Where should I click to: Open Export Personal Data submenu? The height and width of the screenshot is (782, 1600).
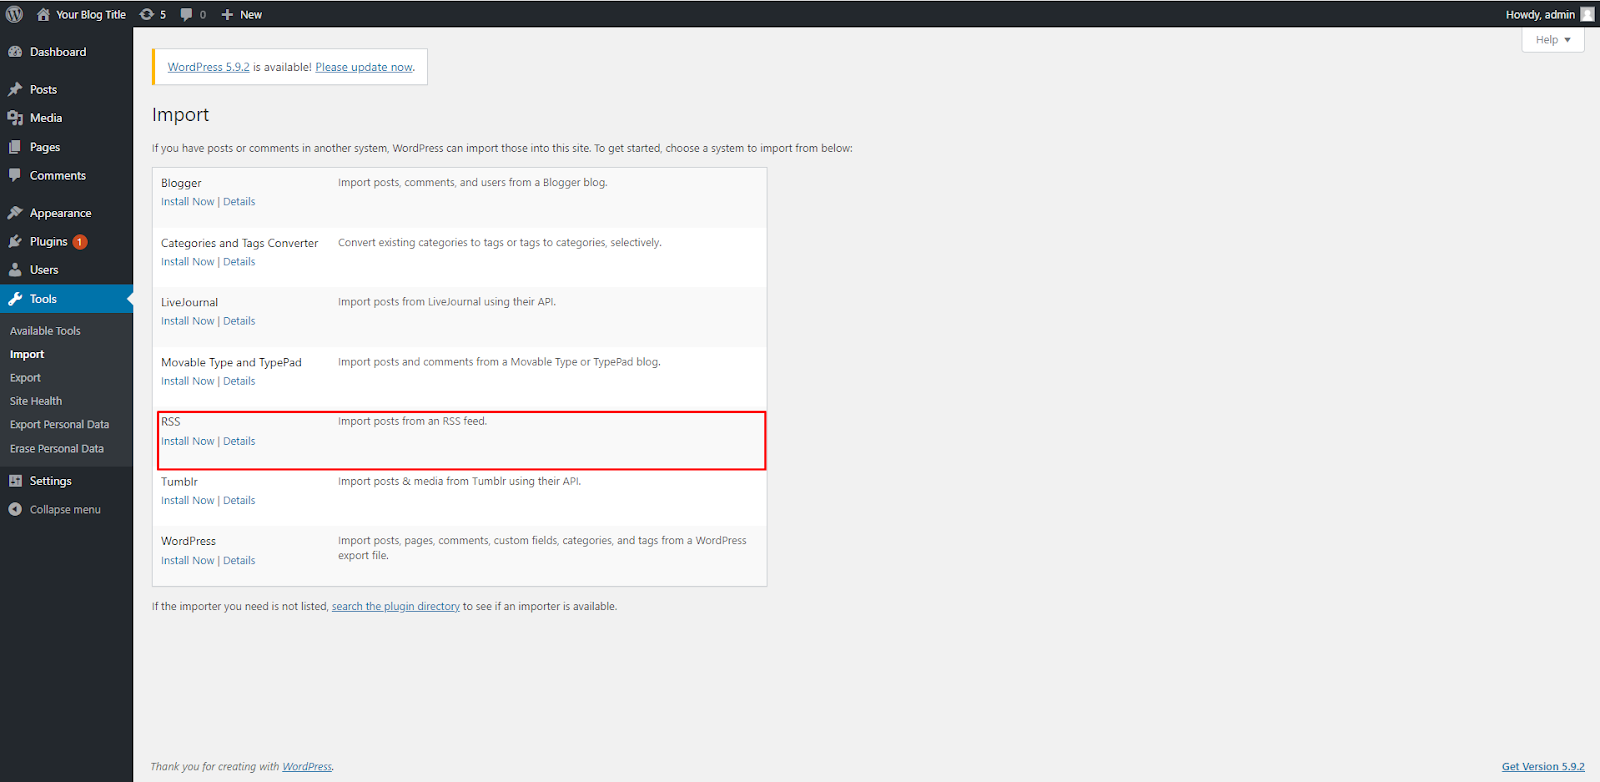59,424
